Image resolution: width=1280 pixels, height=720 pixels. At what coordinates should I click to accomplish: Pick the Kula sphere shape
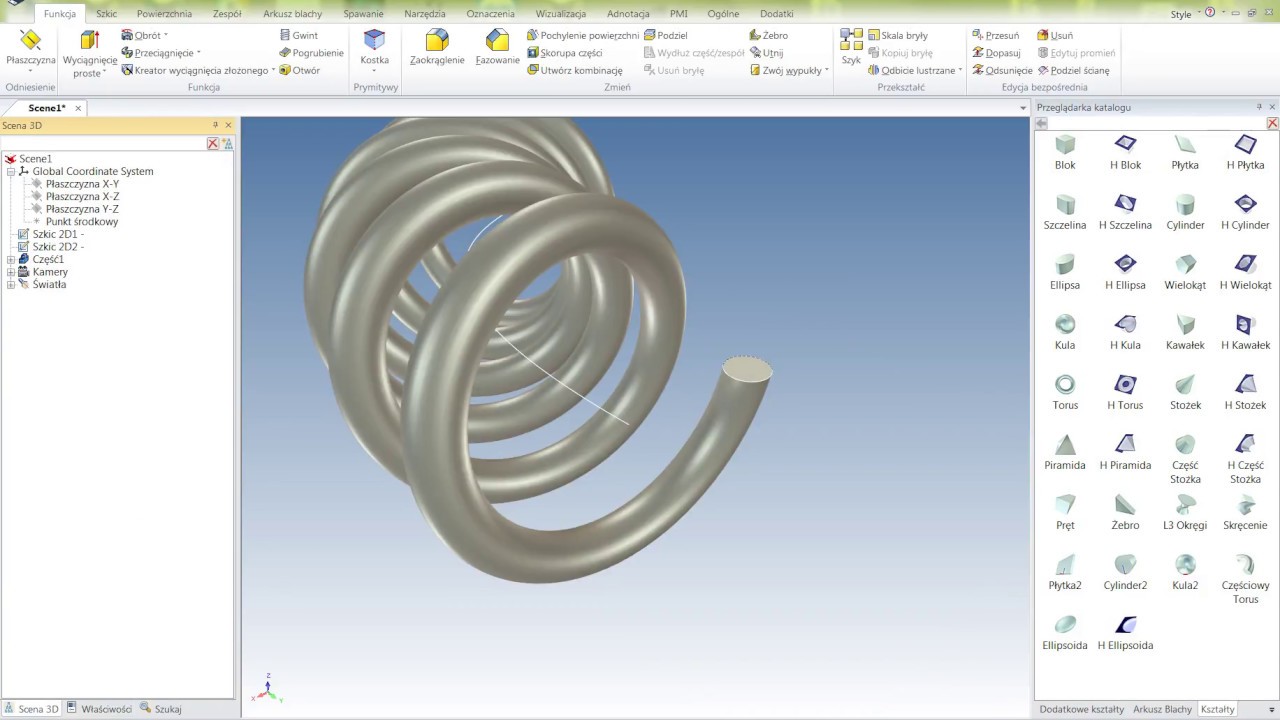[x=1065, y=332]
